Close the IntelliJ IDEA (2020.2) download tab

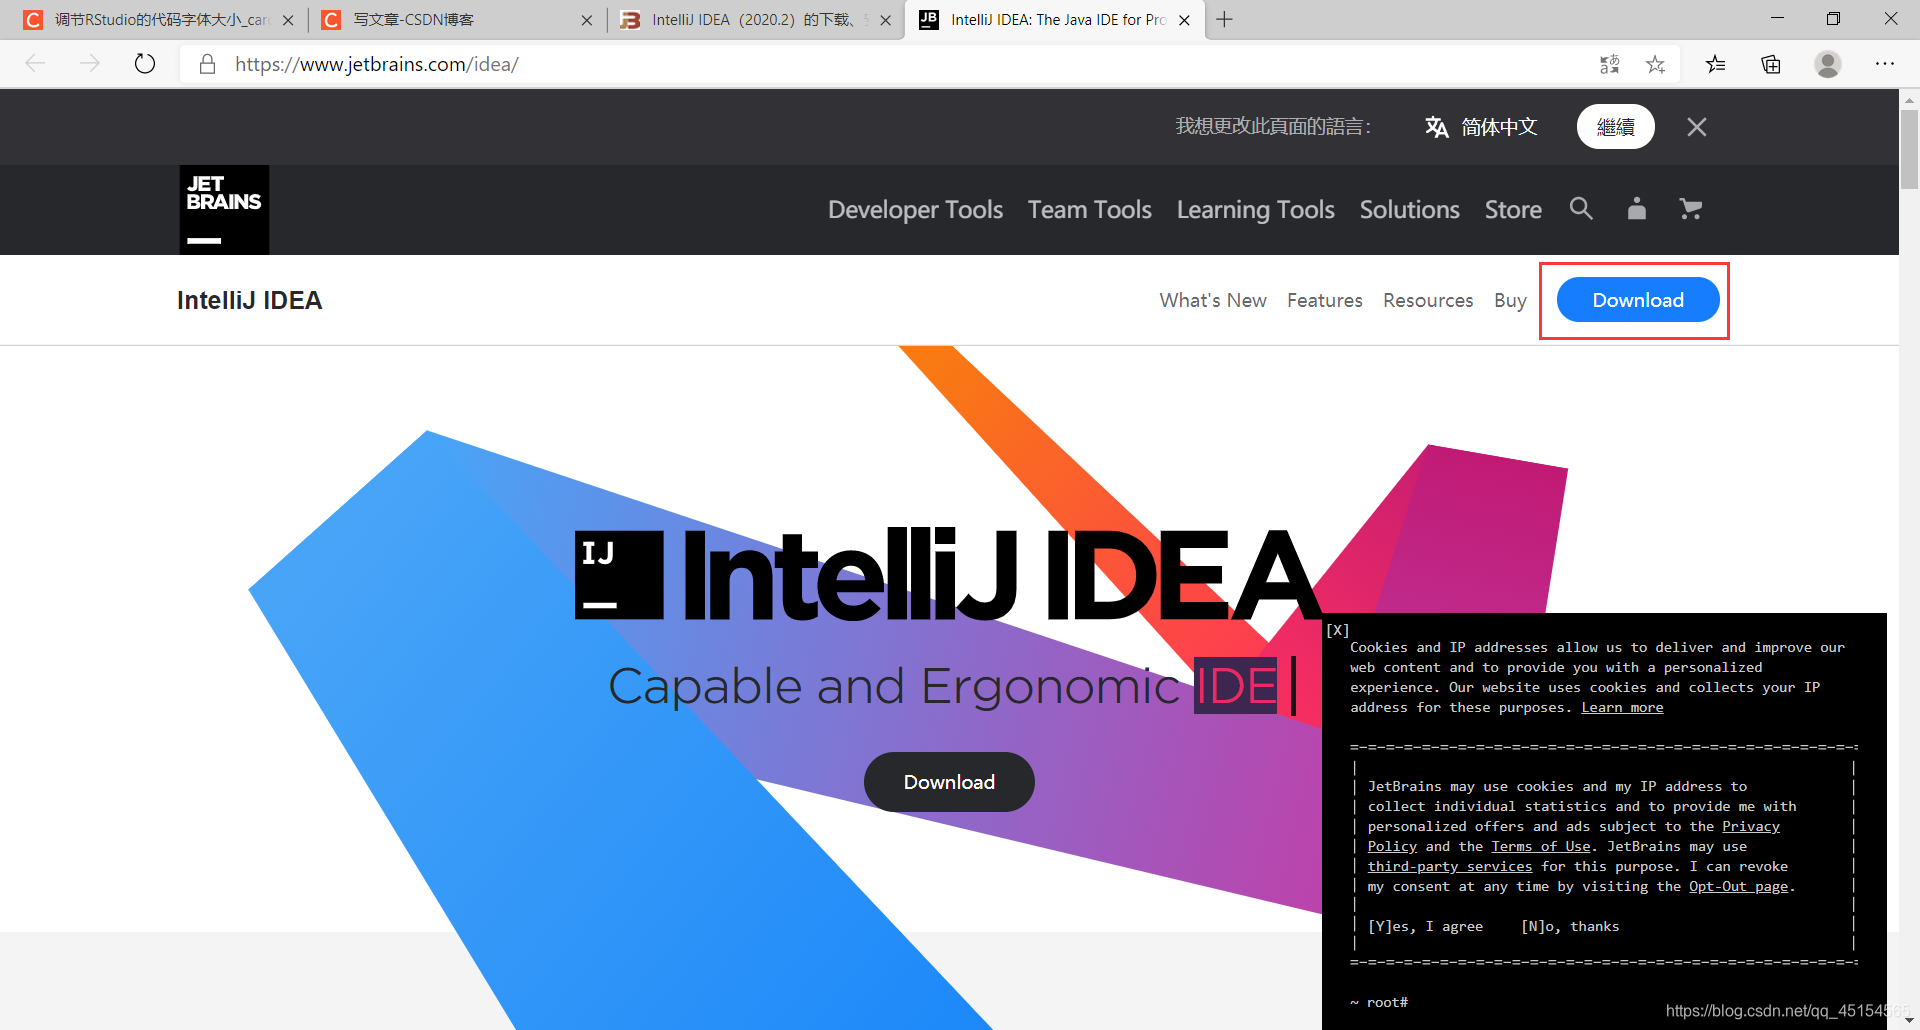tap(885, 20)
